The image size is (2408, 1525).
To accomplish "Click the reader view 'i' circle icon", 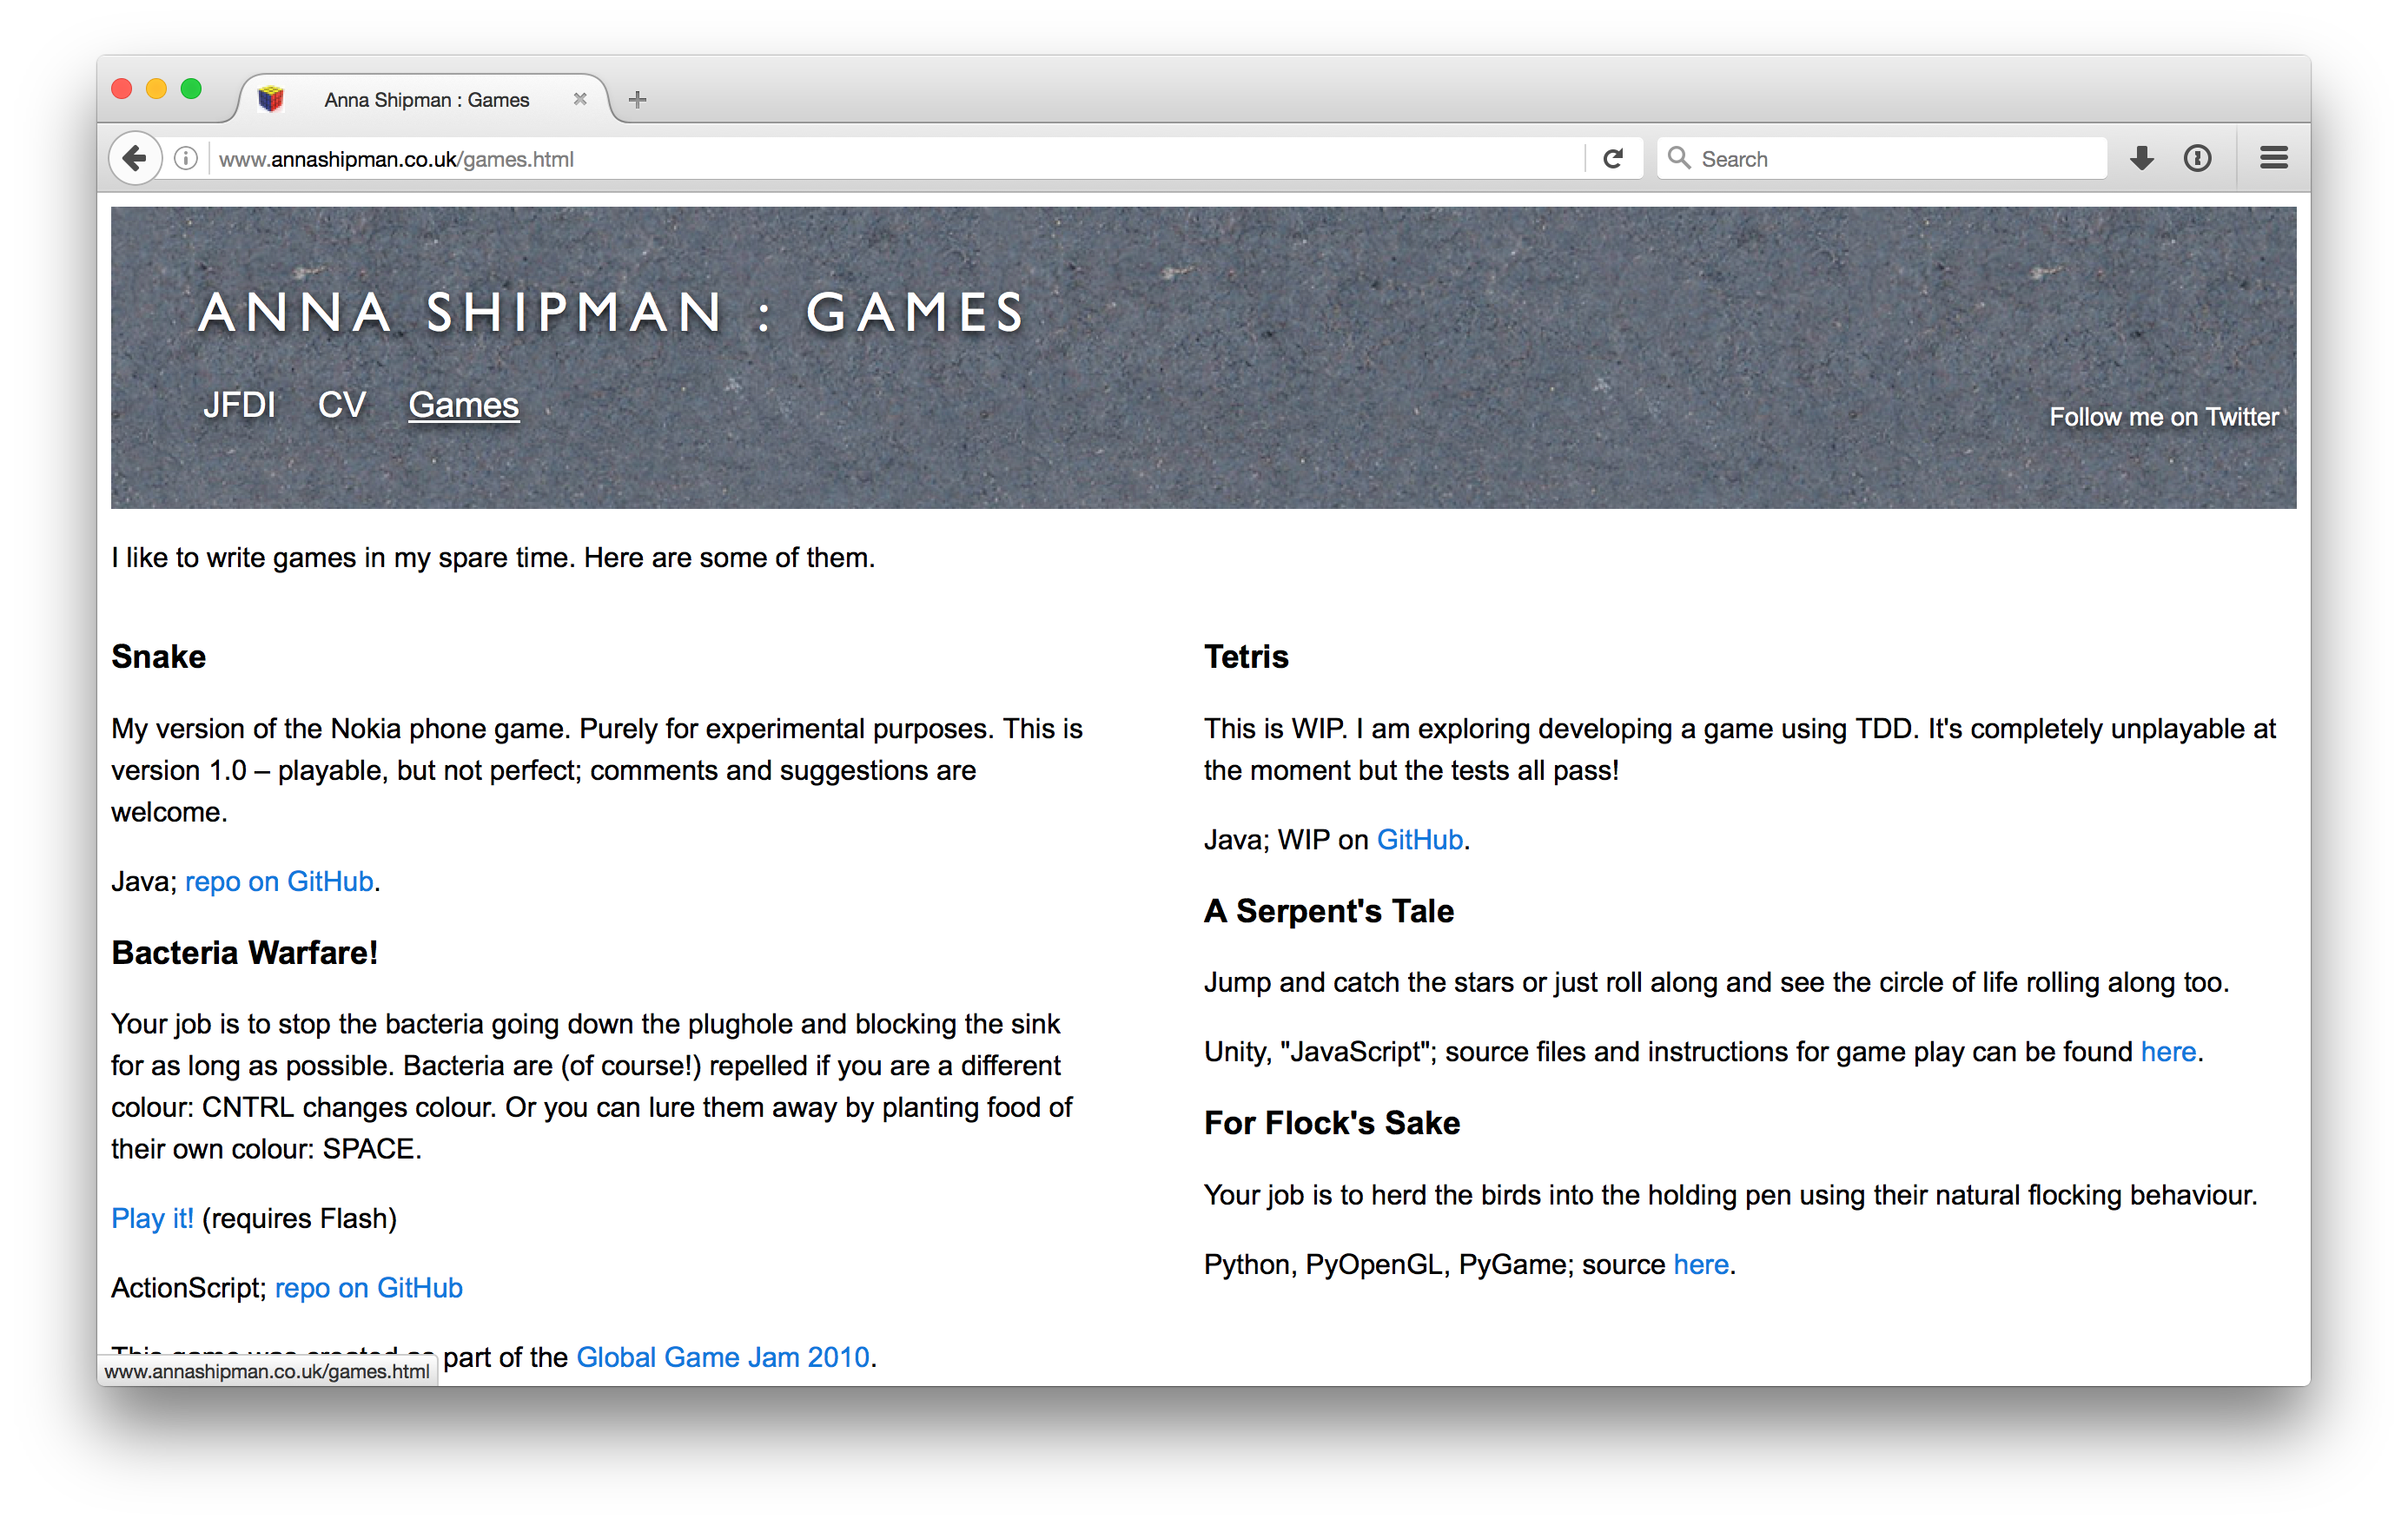I will 186,158.
